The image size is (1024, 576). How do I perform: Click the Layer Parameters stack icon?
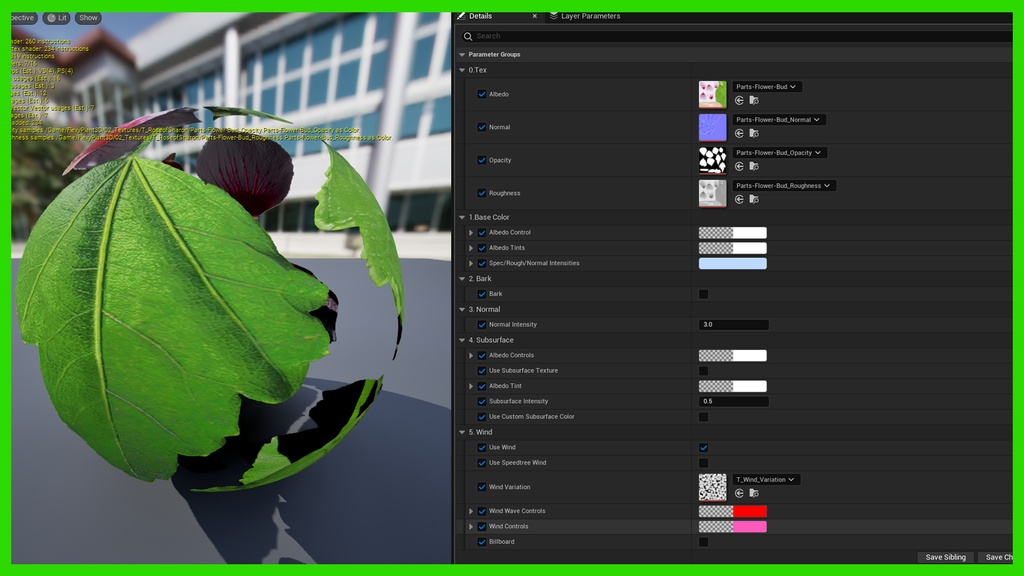[x=553, y=16]
